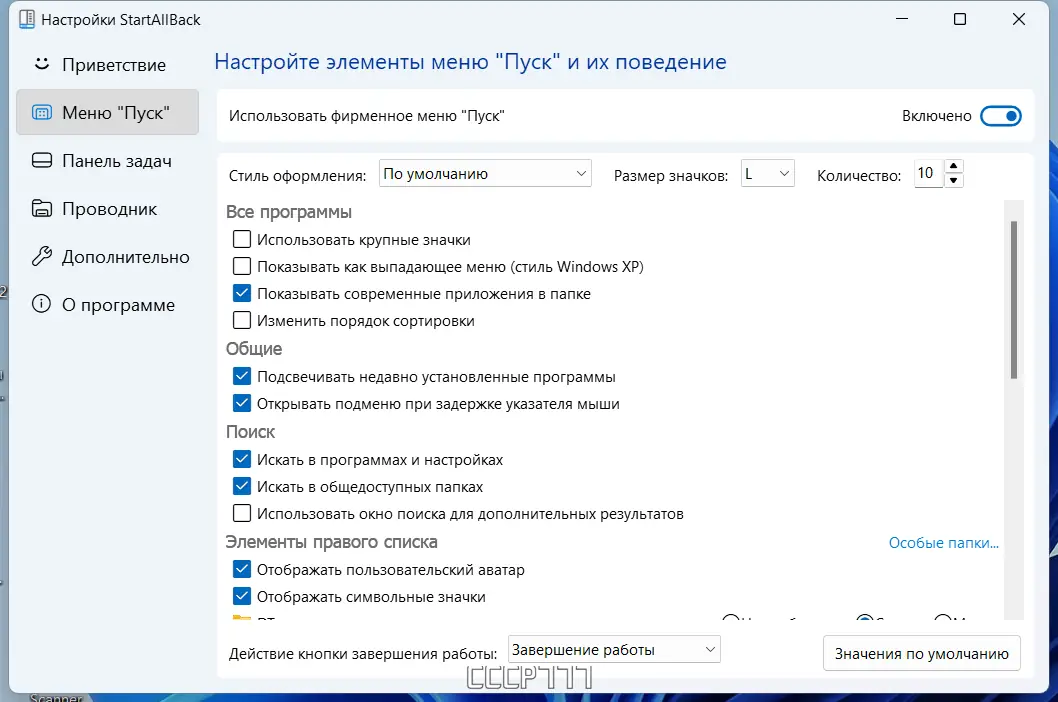Click the StartAllBack icon in title bar

pyautogui.click(x=28, y=18)
